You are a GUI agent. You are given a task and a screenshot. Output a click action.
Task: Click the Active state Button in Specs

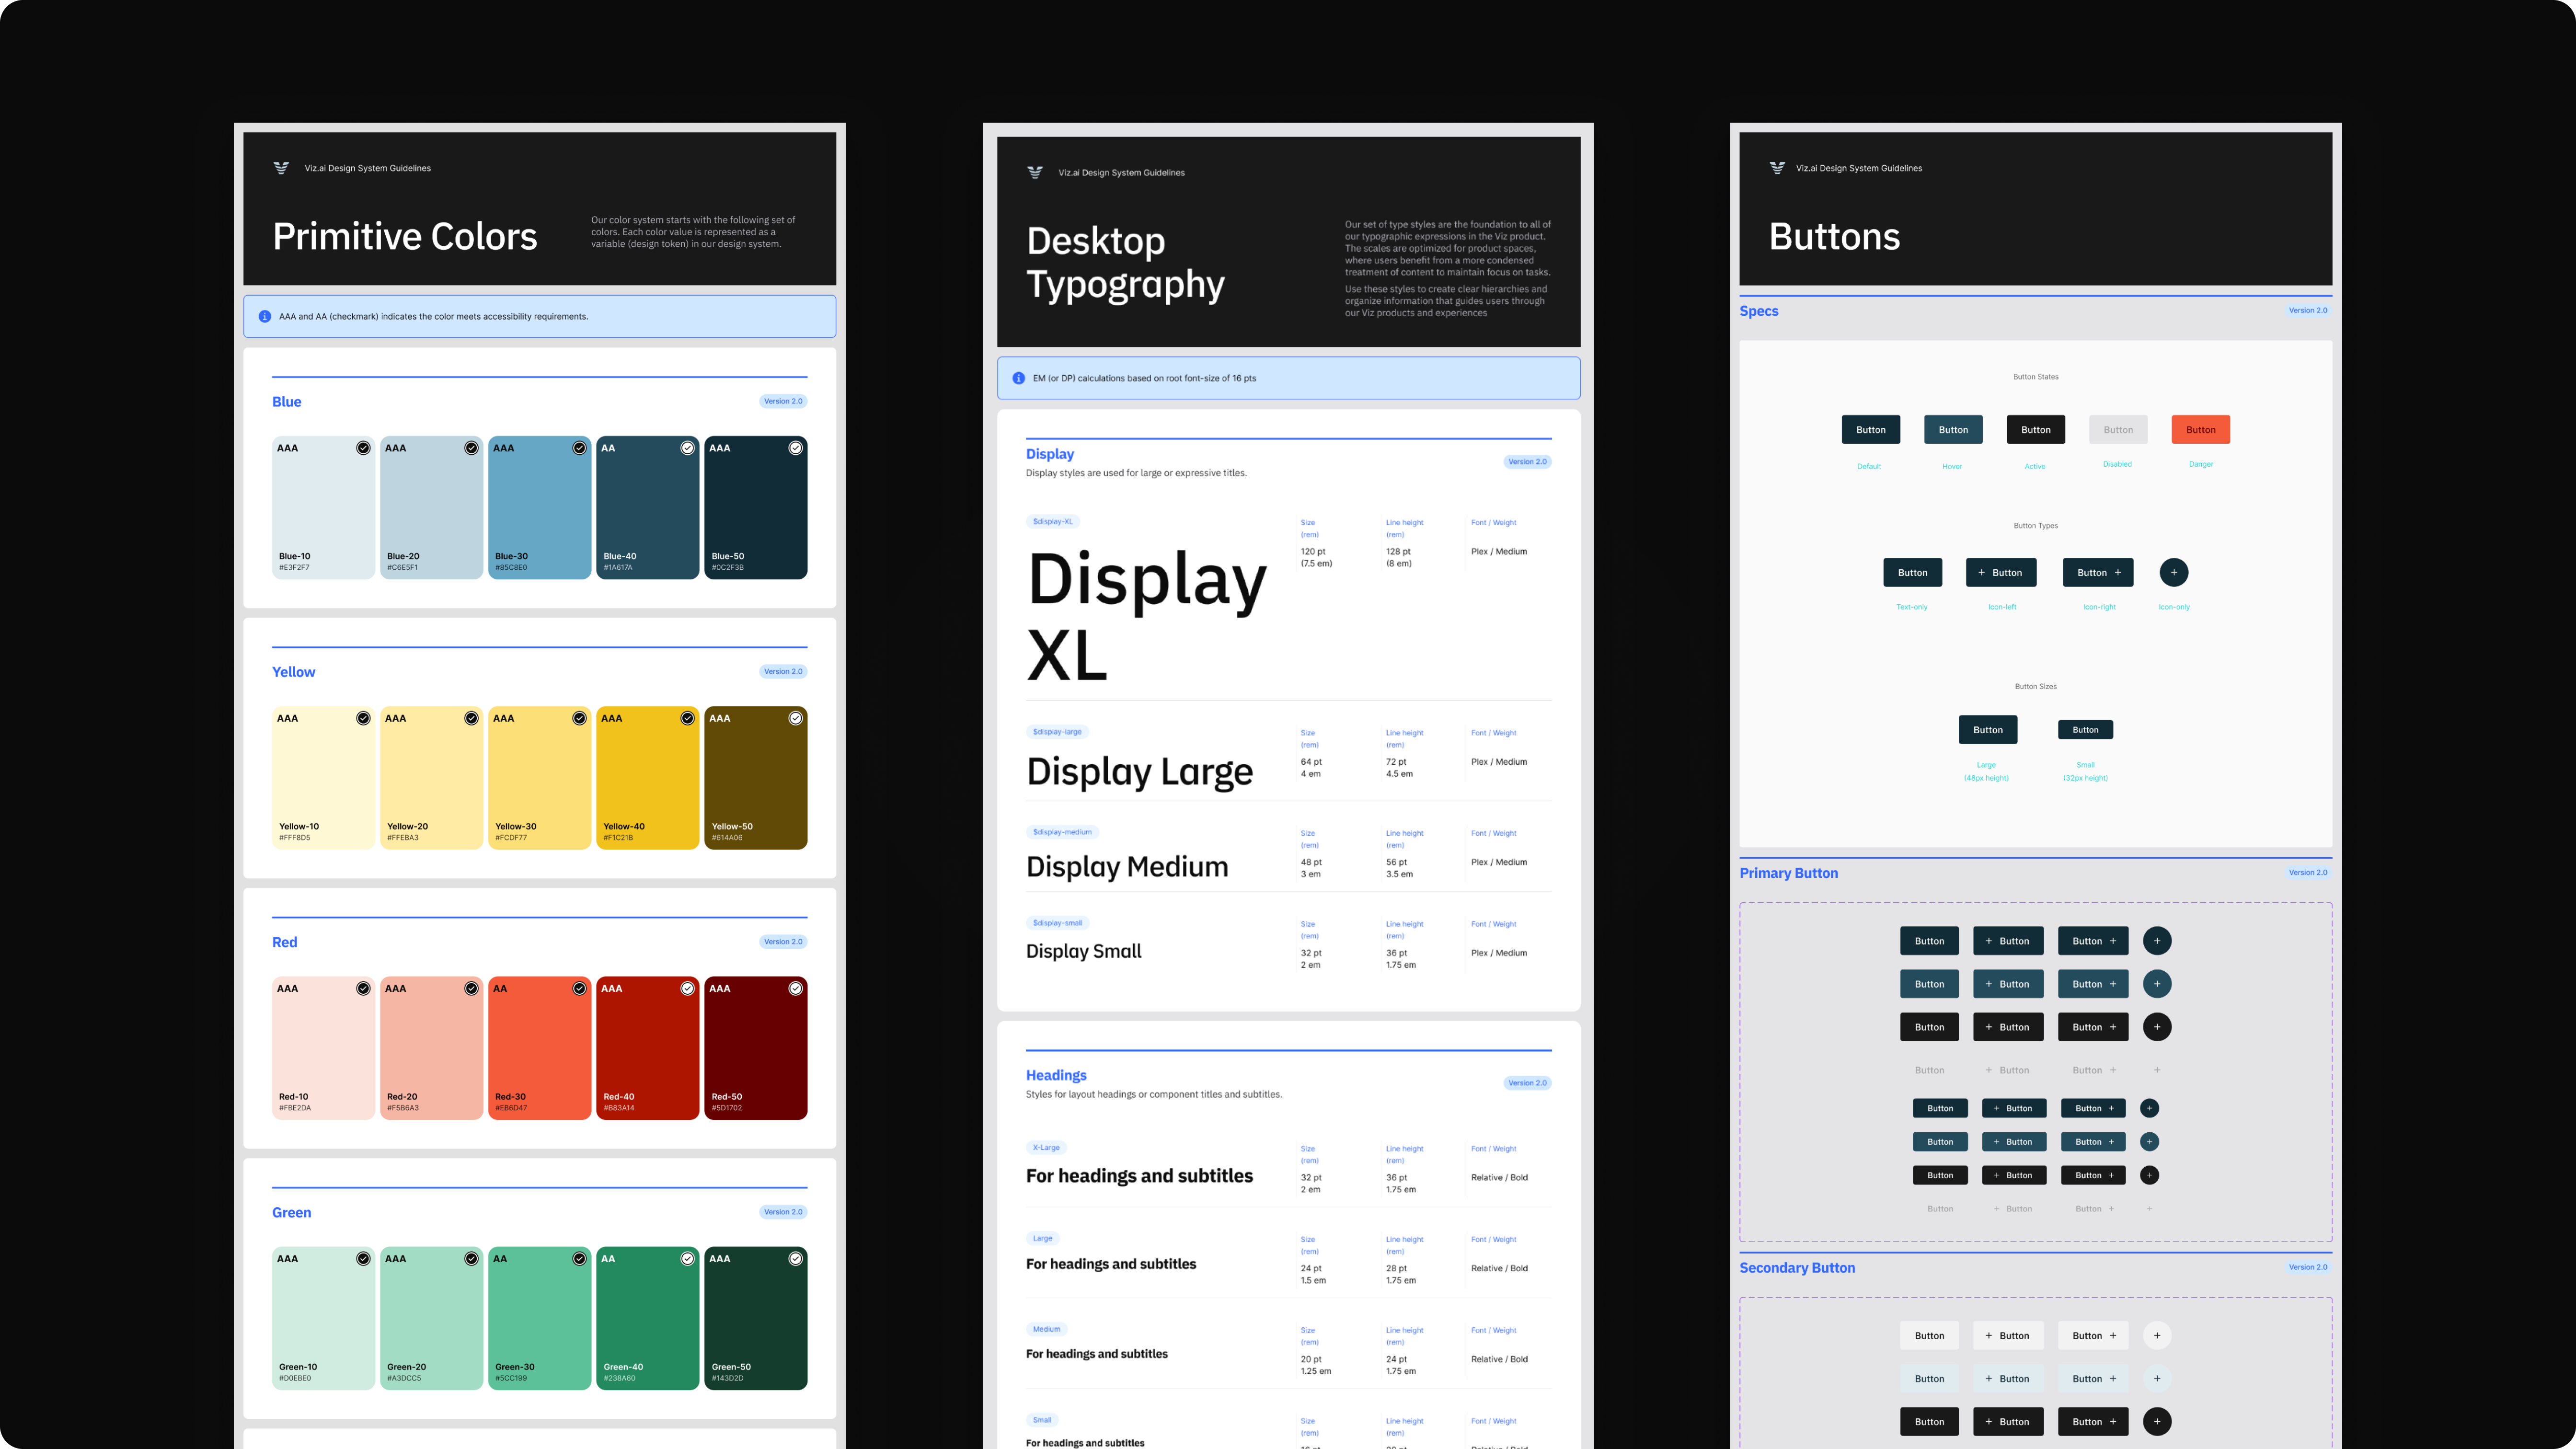2036,429
